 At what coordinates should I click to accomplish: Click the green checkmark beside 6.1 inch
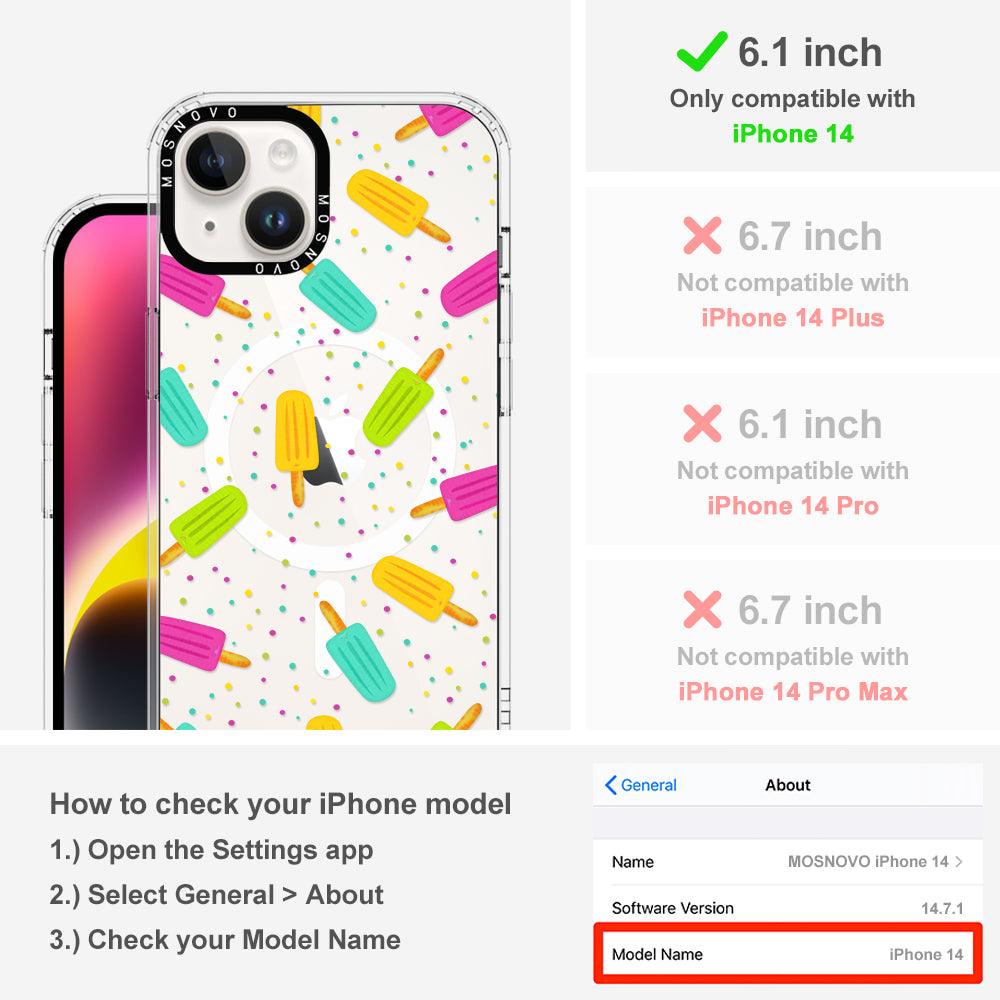(702, 51)
